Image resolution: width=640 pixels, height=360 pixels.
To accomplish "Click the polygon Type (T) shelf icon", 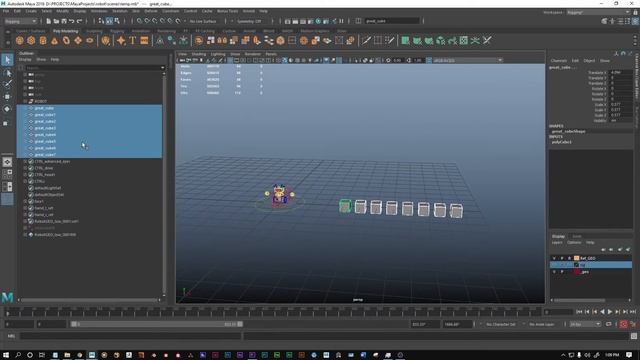I will coord(133,40).
